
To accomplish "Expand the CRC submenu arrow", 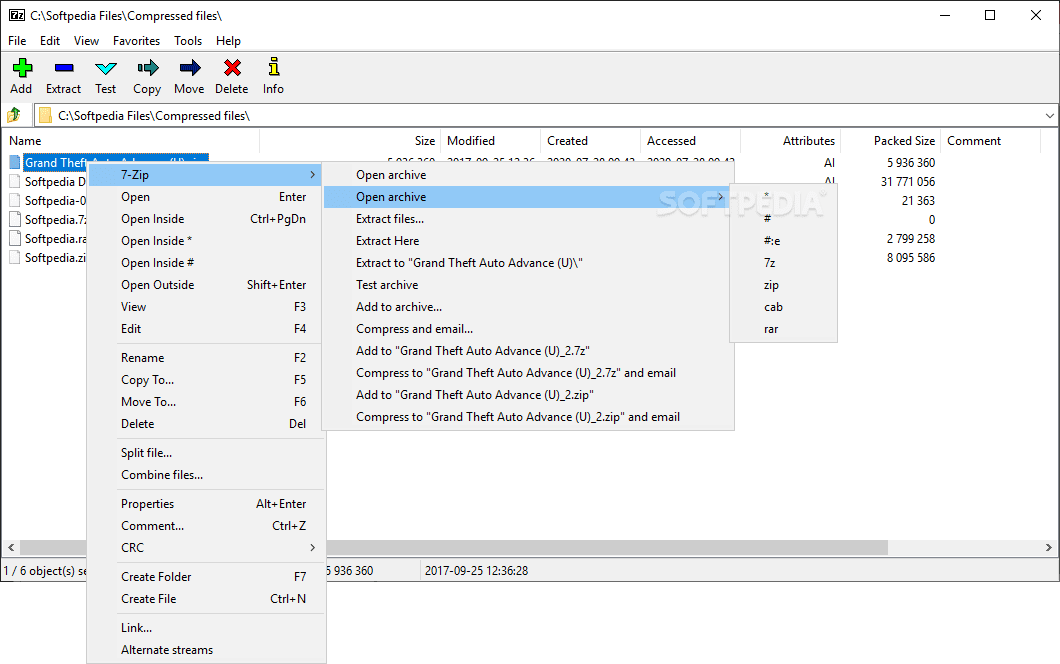I will click(x=312, y=548).
